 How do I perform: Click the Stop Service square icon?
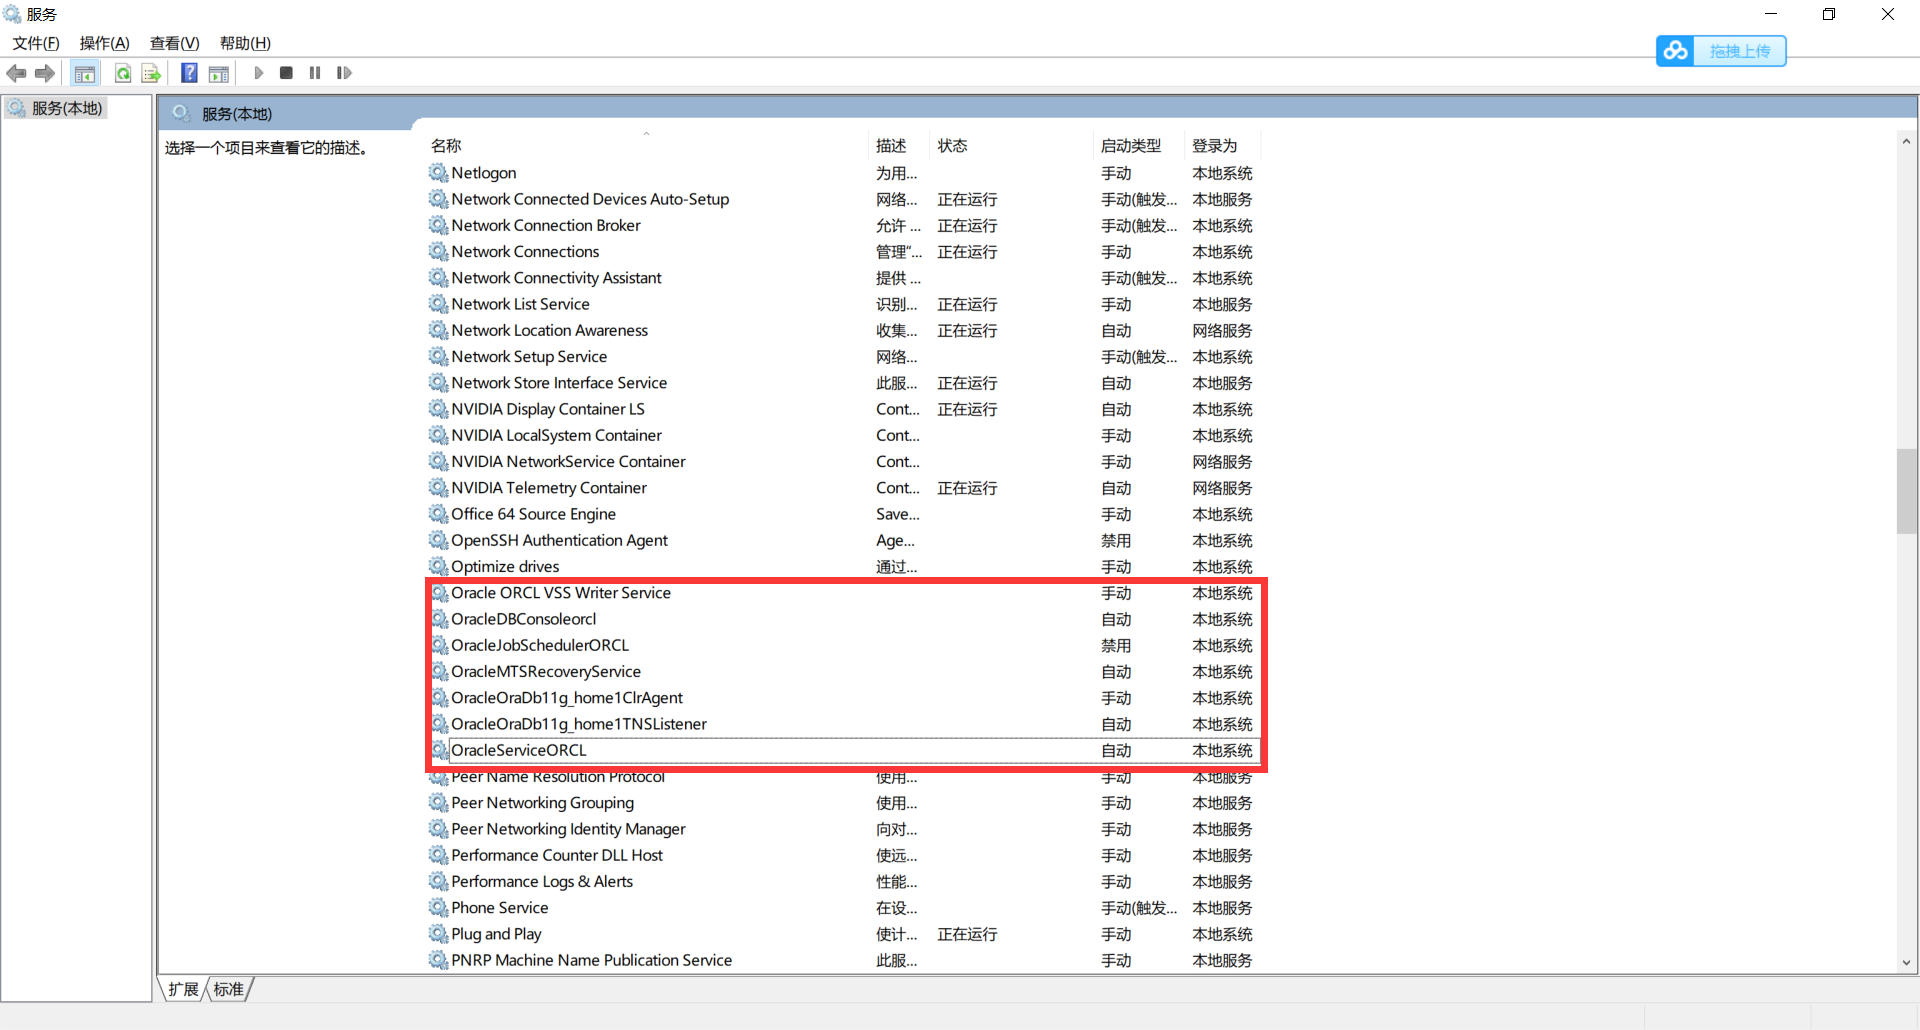(x=286, y=73)
